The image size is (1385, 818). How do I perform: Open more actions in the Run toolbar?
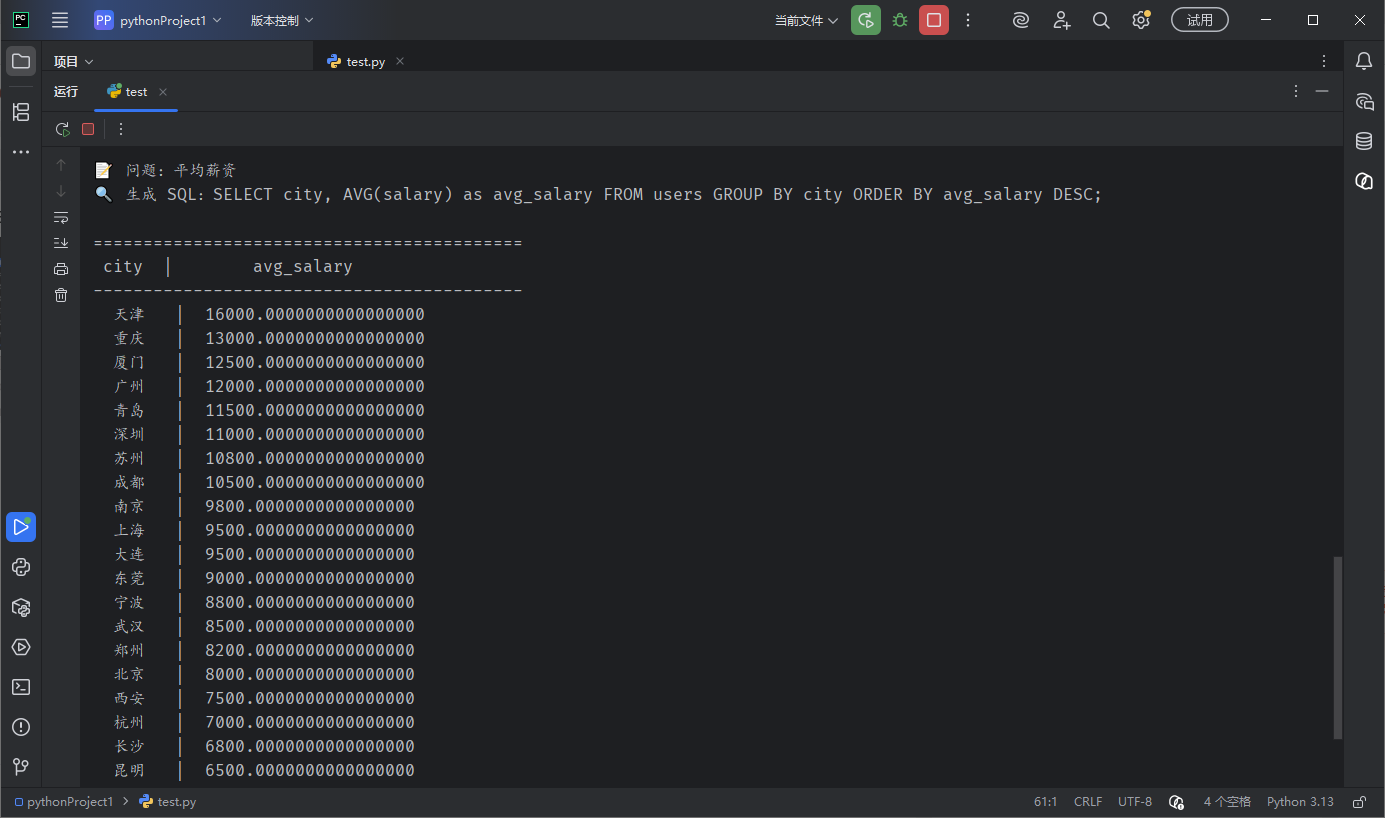click(121, 129)
